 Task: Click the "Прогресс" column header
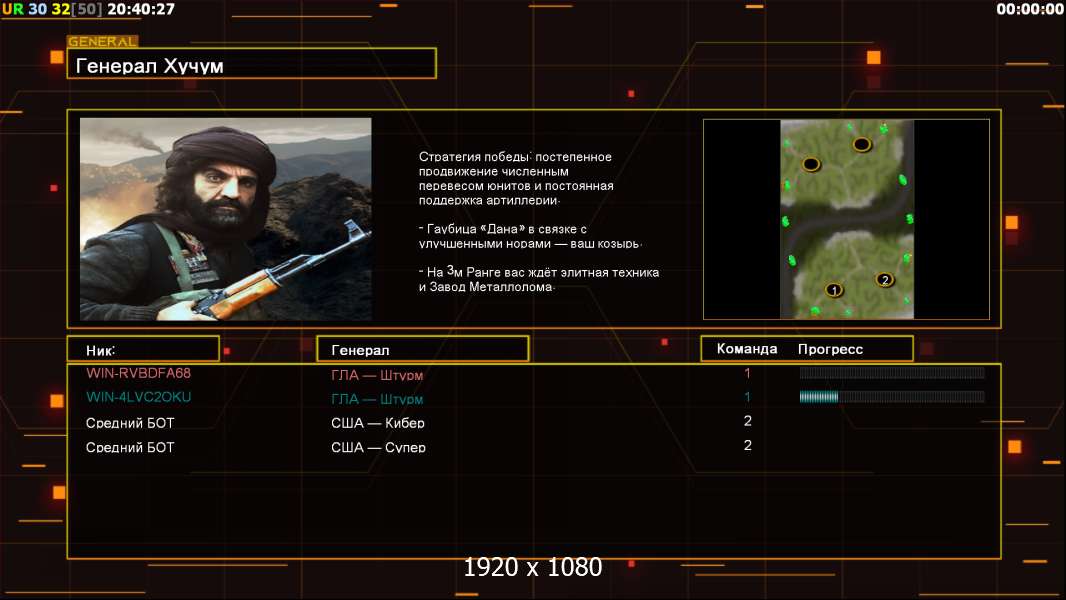point(830,349)
